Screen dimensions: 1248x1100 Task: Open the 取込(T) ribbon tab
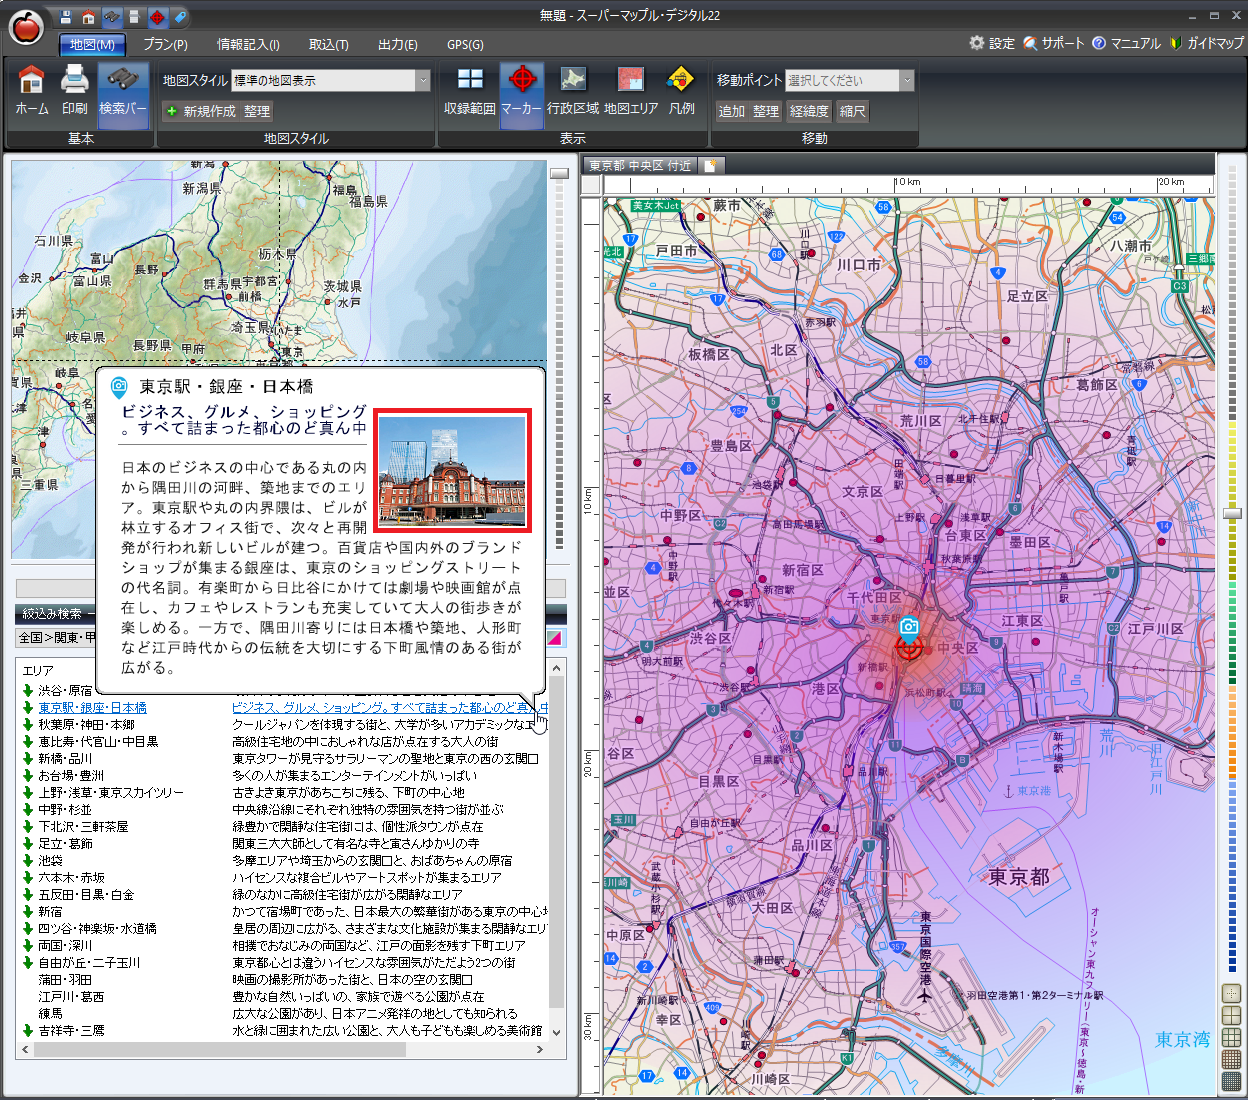(328, 44)
